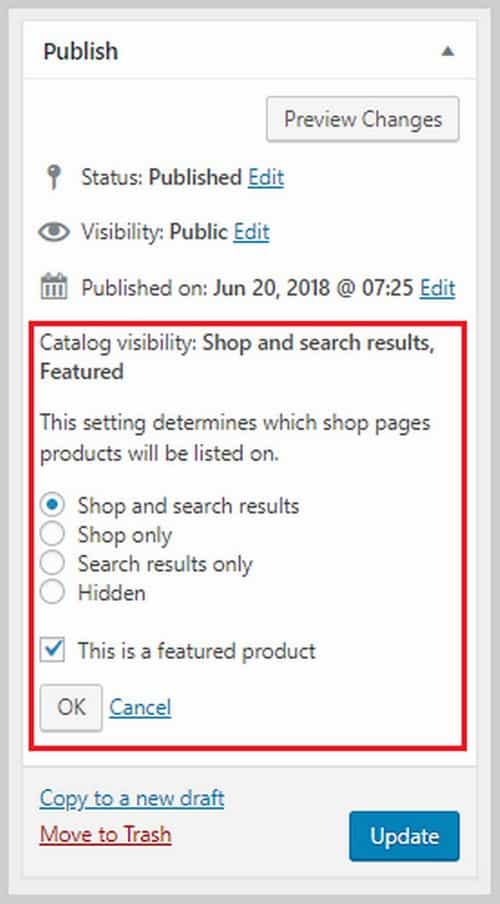Click the This is a featured product label

[x=197, y=651]
